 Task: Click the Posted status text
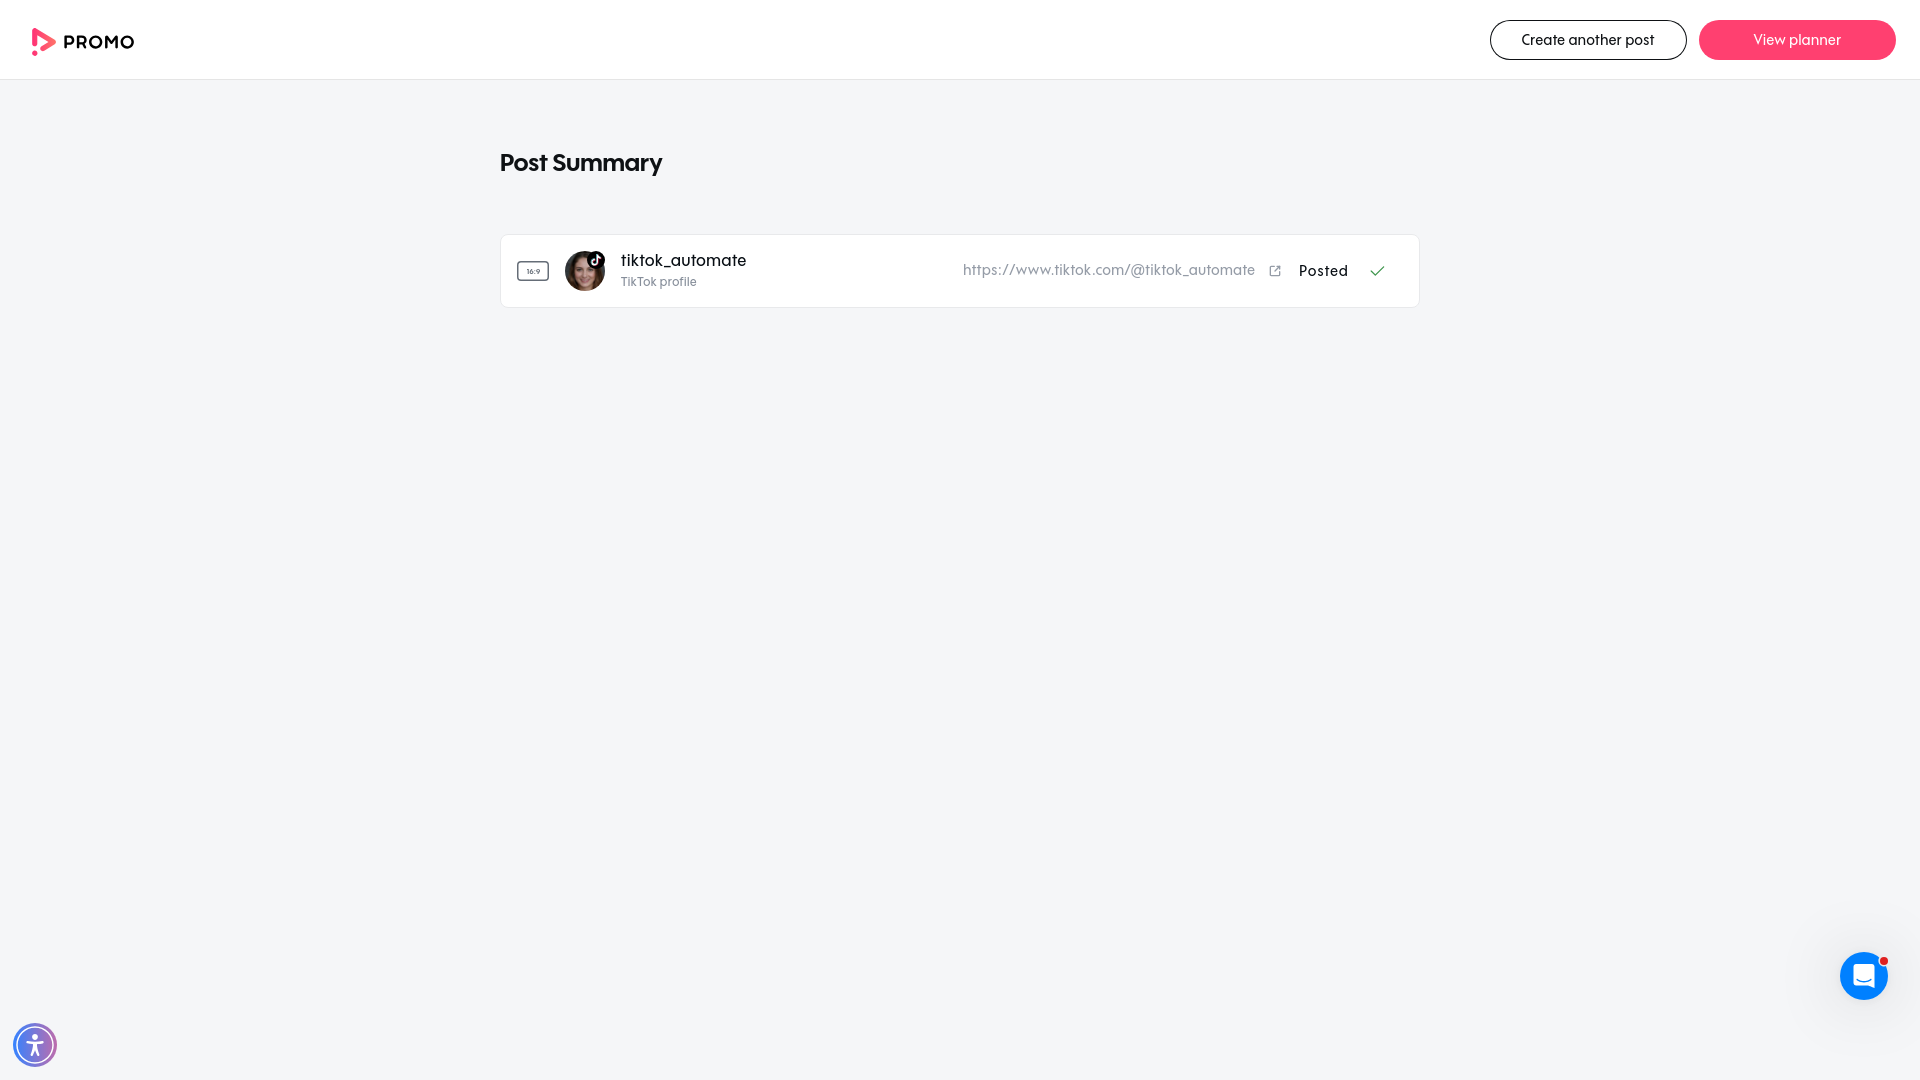[x=1323, y=271]
